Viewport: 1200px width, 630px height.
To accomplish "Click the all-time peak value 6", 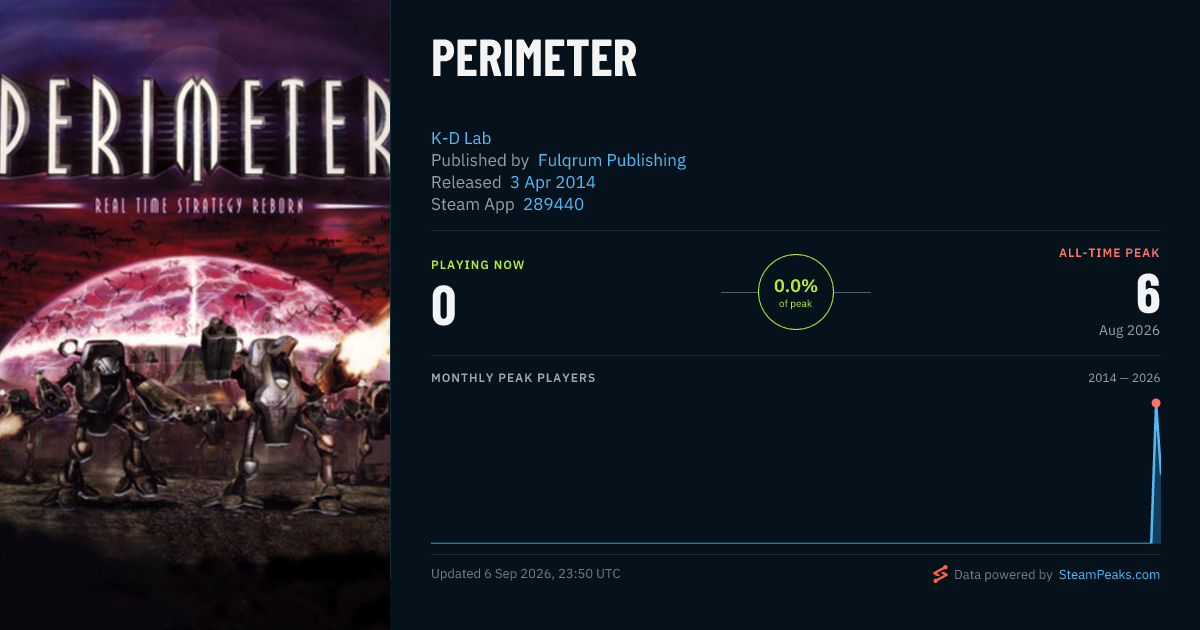I will tap(1148, 294).
